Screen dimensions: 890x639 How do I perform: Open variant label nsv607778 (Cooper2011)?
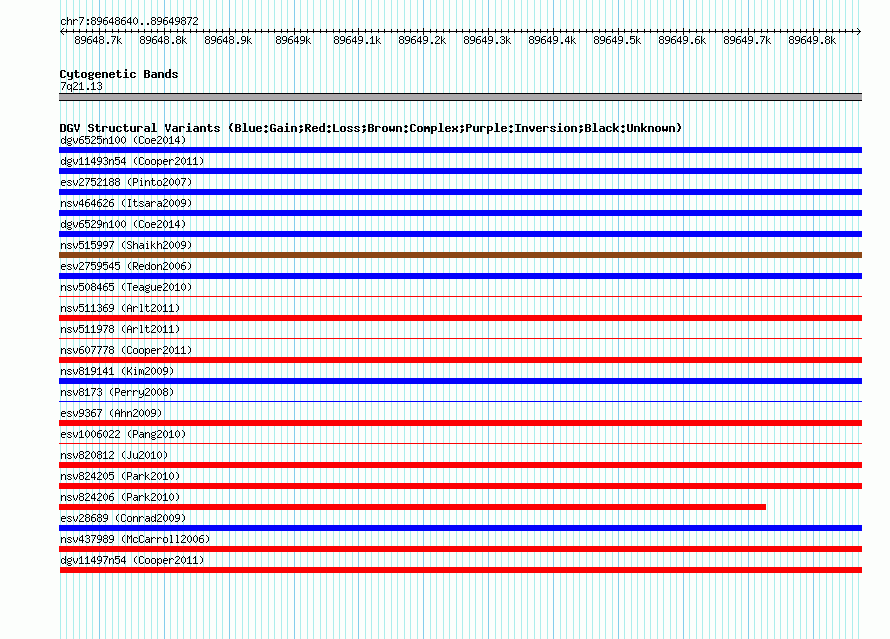coord(126,350)
